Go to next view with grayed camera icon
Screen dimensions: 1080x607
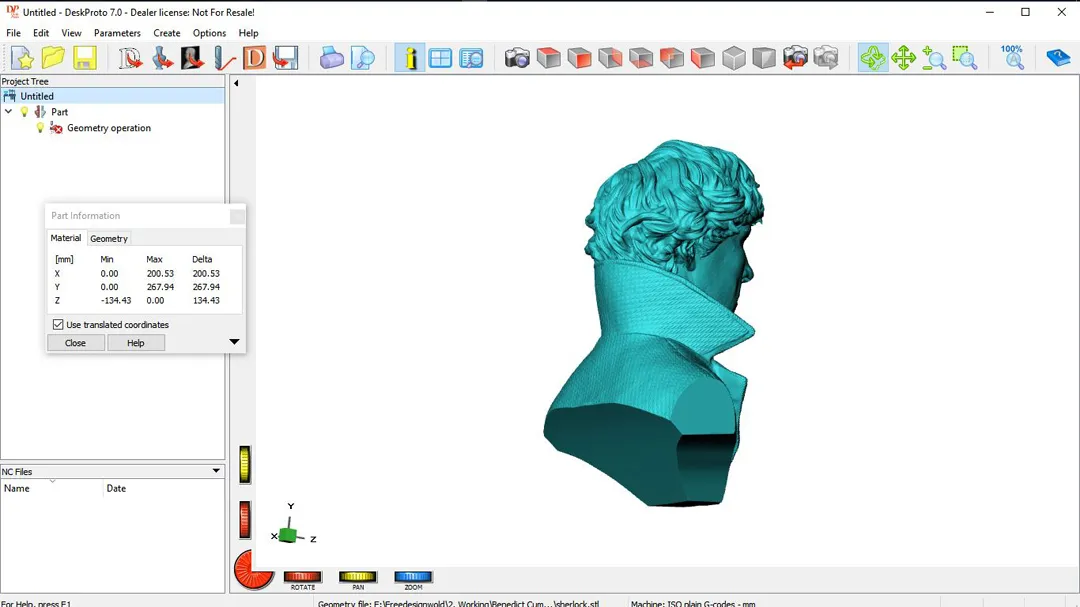(826, 59)
